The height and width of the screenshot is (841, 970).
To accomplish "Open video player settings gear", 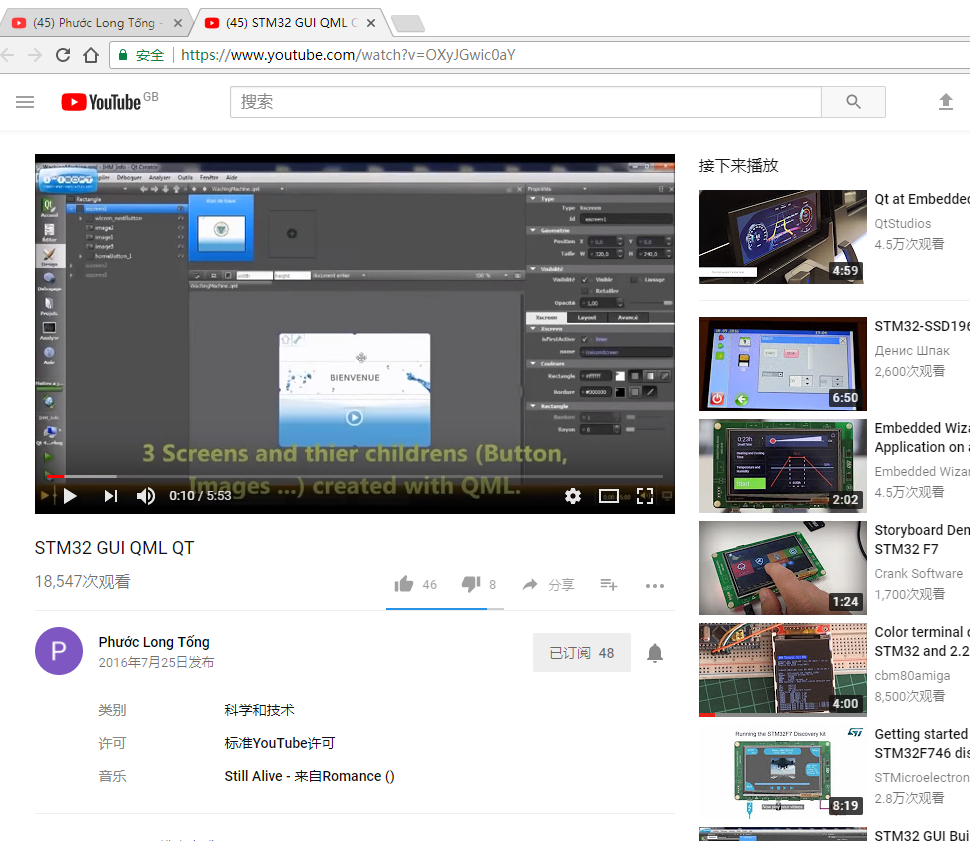I will click(573, 496).
